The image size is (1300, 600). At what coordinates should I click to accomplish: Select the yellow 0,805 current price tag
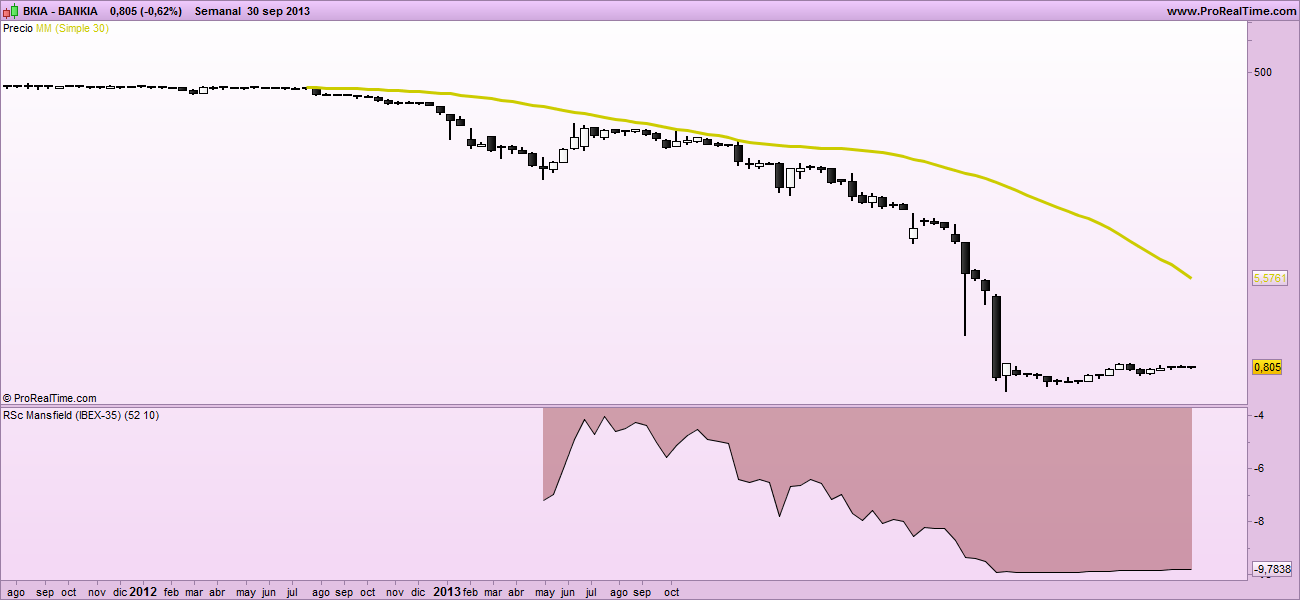point(1267,367)
